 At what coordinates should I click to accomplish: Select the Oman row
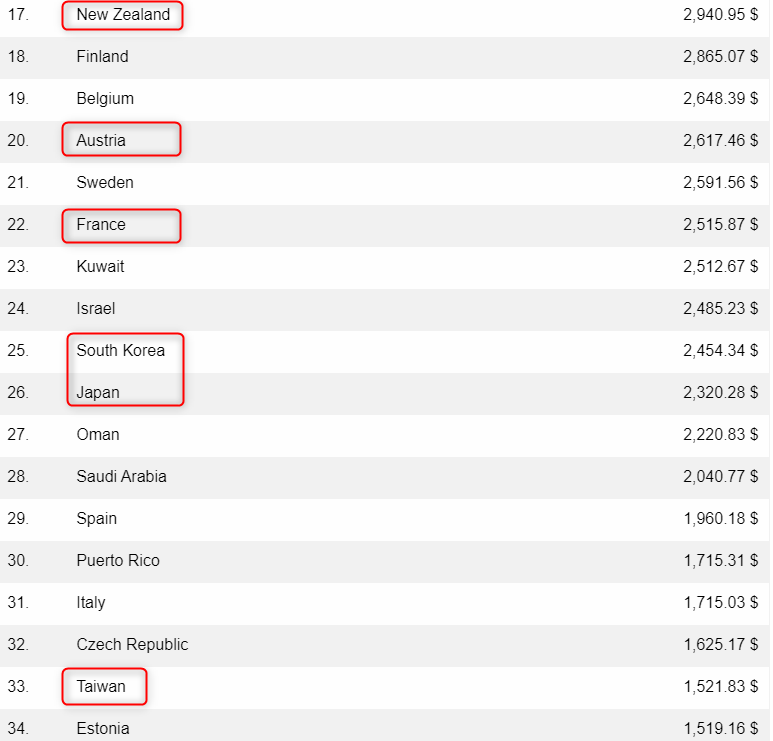(385, 435)
